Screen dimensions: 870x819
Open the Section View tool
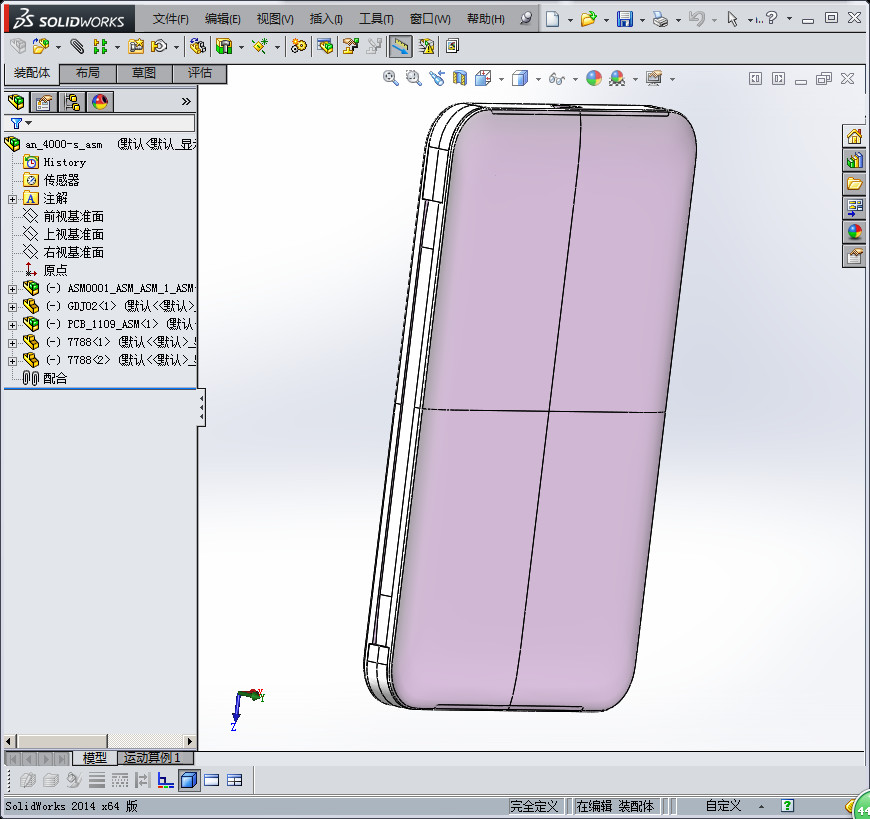pos(458,78)
